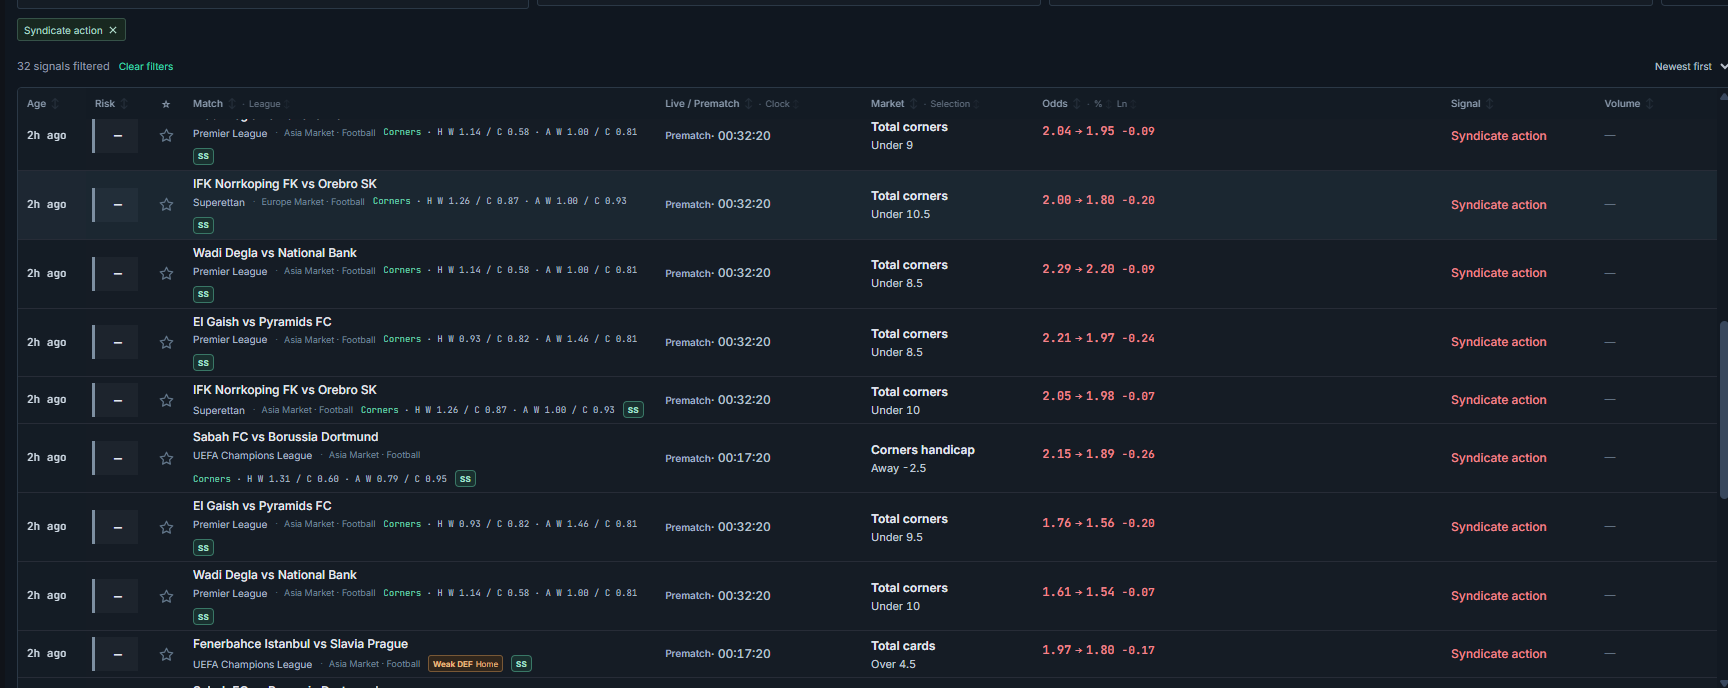This screenshot has height=688, width=1728.
Task: Favorite the IFK Norrkoping Under 10.5 row
Action: (x=166, y=205)
